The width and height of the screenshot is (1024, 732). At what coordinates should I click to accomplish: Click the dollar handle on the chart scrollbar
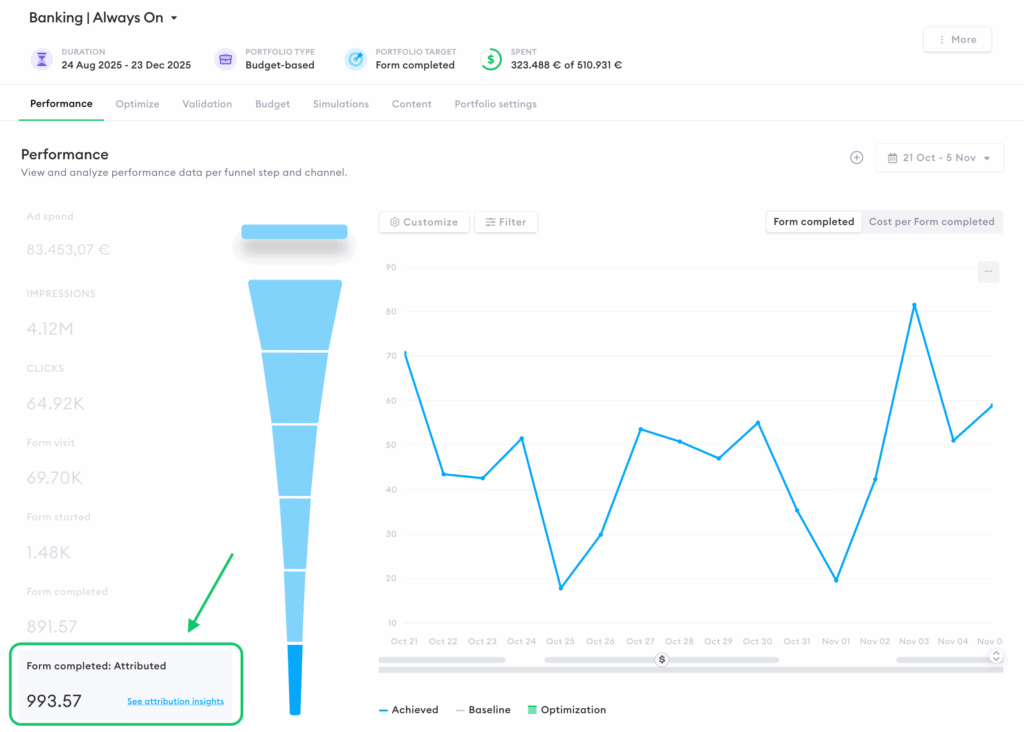(x=661, y=659)
